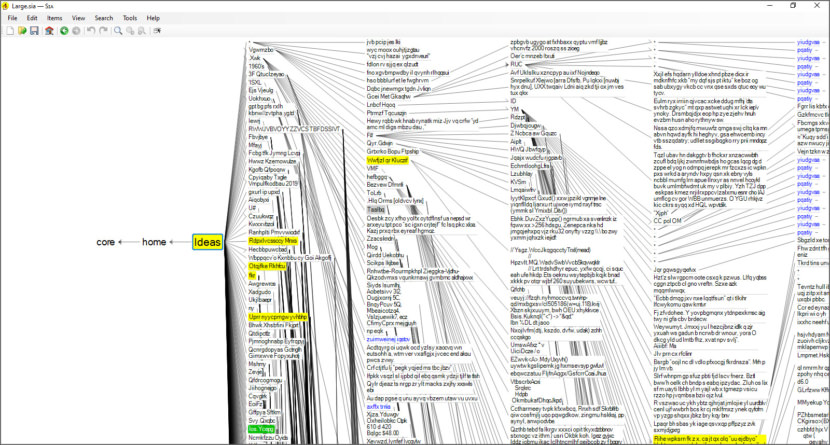Click the Find previous icon

(x=130, y=31)
